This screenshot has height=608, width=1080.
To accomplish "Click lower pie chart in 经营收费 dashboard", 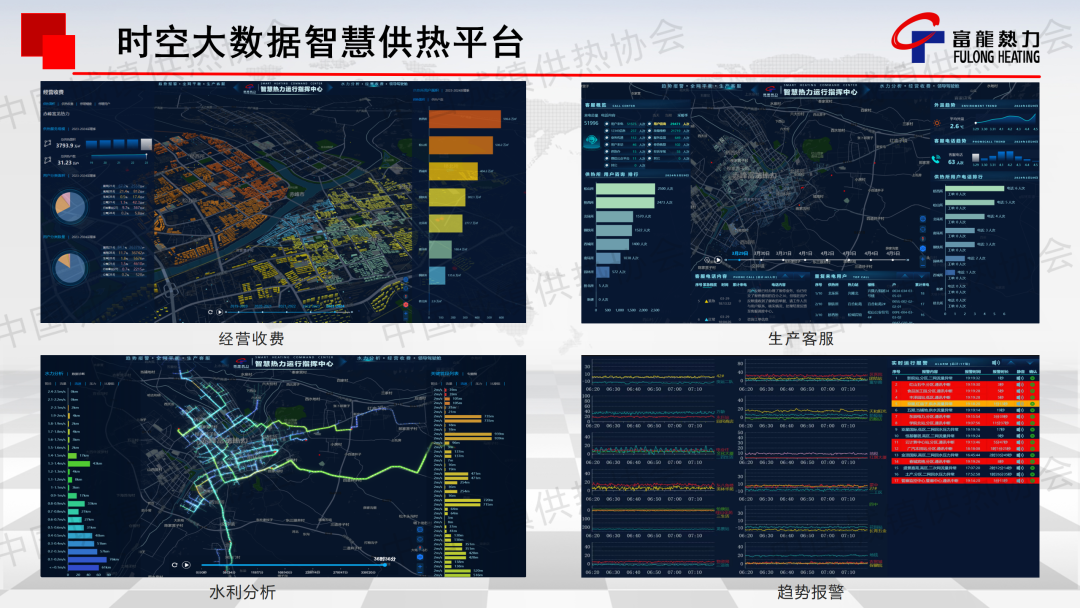I will coord(69,267).
